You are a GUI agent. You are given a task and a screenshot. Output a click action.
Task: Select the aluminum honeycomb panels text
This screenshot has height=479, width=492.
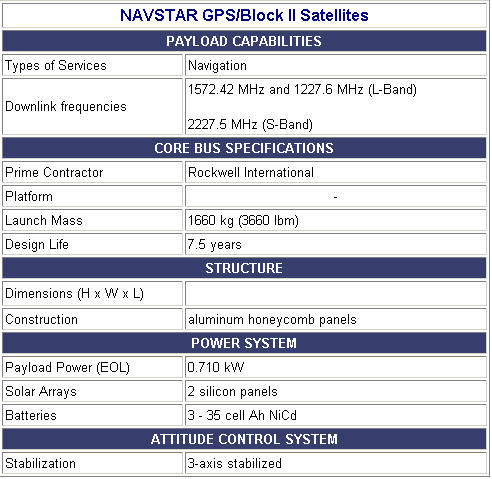click(272, 319)
